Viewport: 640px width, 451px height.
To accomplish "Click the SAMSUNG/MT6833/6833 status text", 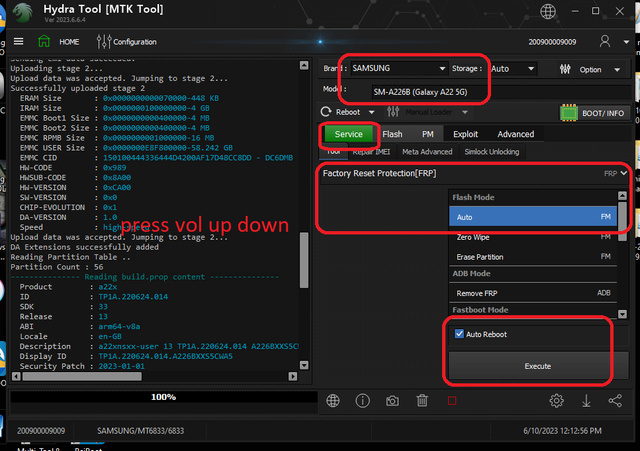I will click(140, 431).
